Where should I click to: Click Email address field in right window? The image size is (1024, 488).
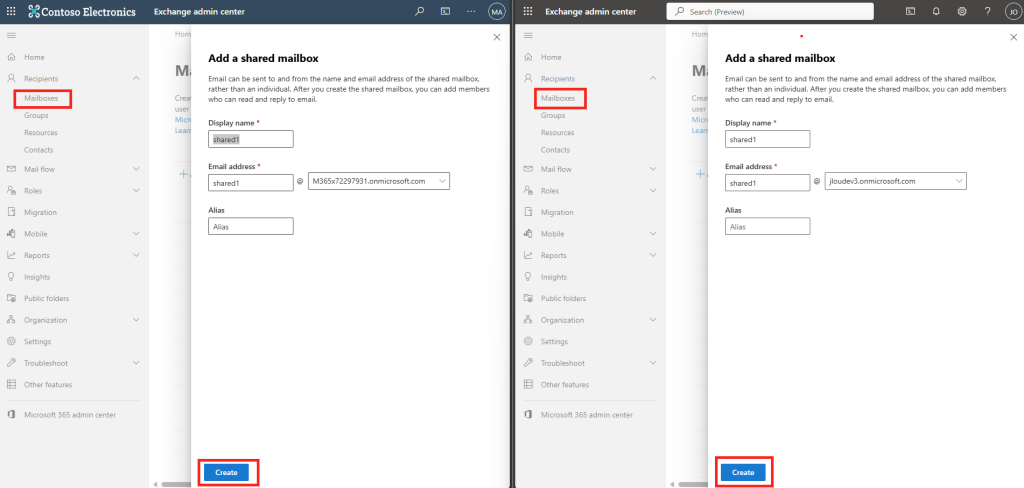tap(767, 183)
